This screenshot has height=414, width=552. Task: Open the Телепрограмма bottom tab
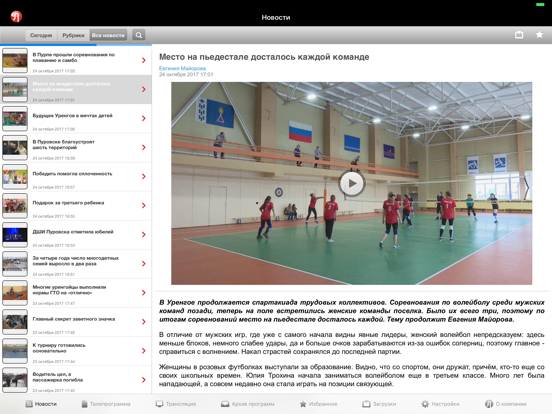coord(106,404)
